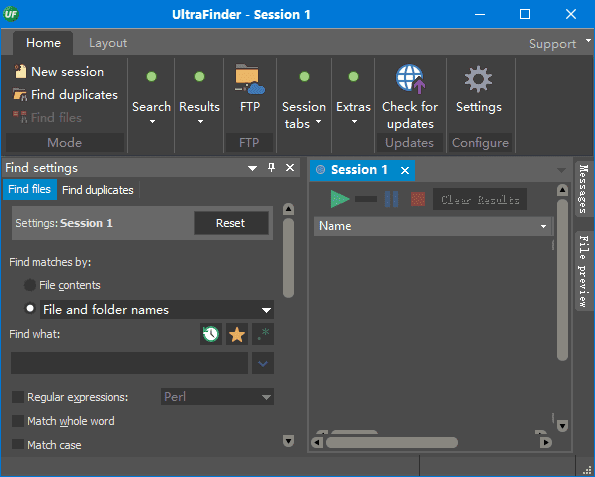This screenshot has height=477, width=595.
Task: Select the Find duplicates panel tab
Action: [x=98, y=190]
